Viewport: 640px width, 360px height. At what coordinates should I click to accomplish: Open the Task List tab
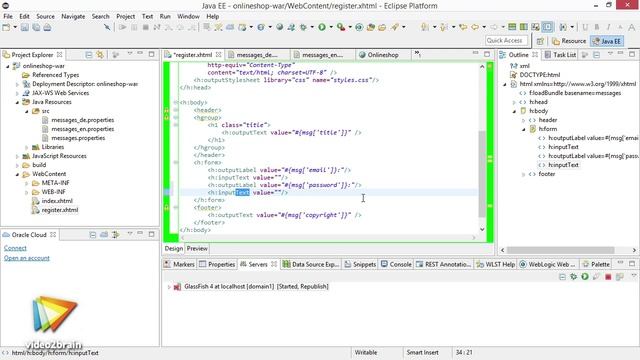click(560, 55)
